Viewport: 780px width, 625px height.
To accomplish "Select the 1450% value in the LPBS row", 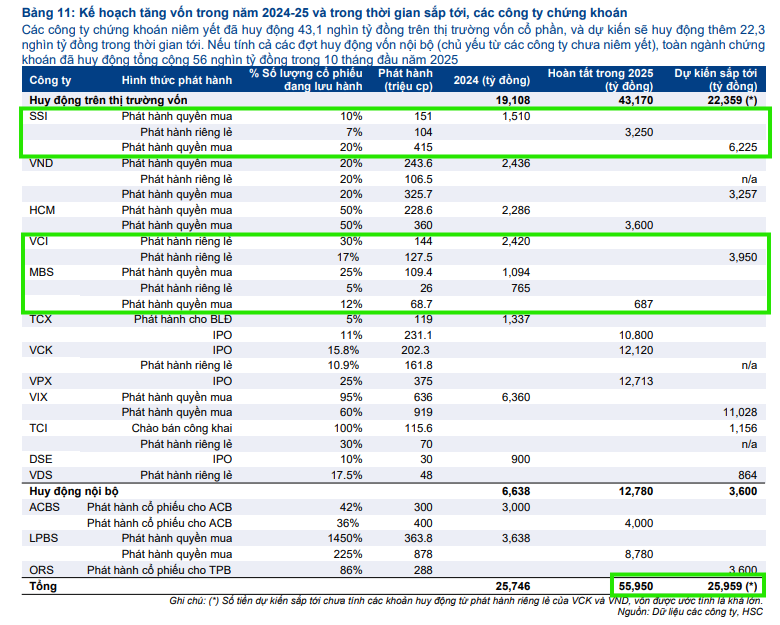I will 343,537.
